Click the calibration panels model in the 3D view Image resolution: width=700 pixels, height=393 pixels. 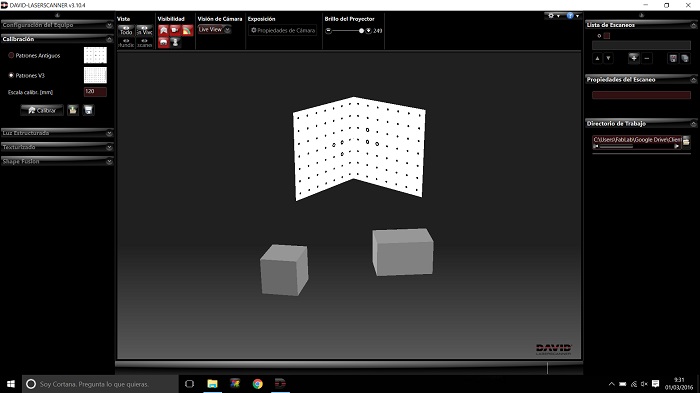pos(359,149)
